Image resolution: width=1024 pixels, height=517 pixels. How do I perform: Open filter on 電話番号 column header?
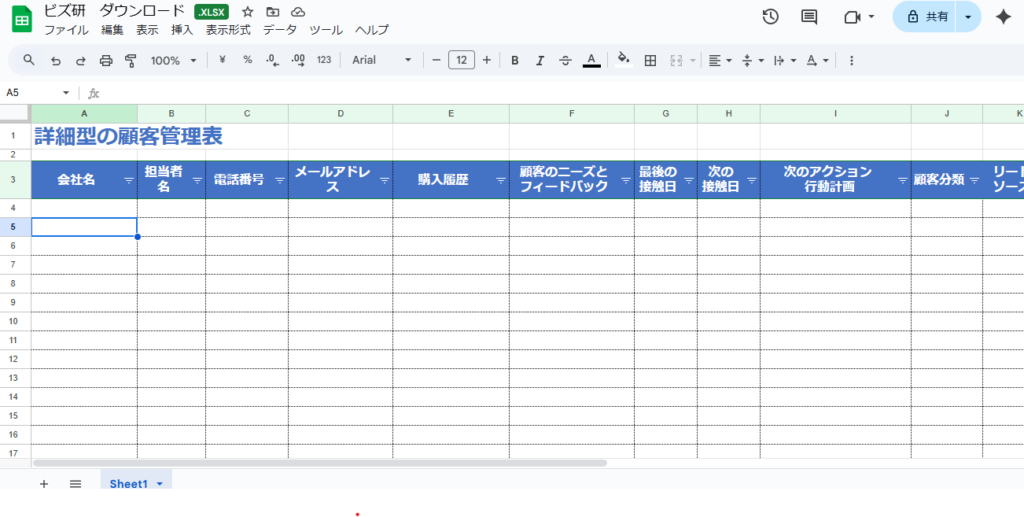(280, 181)
